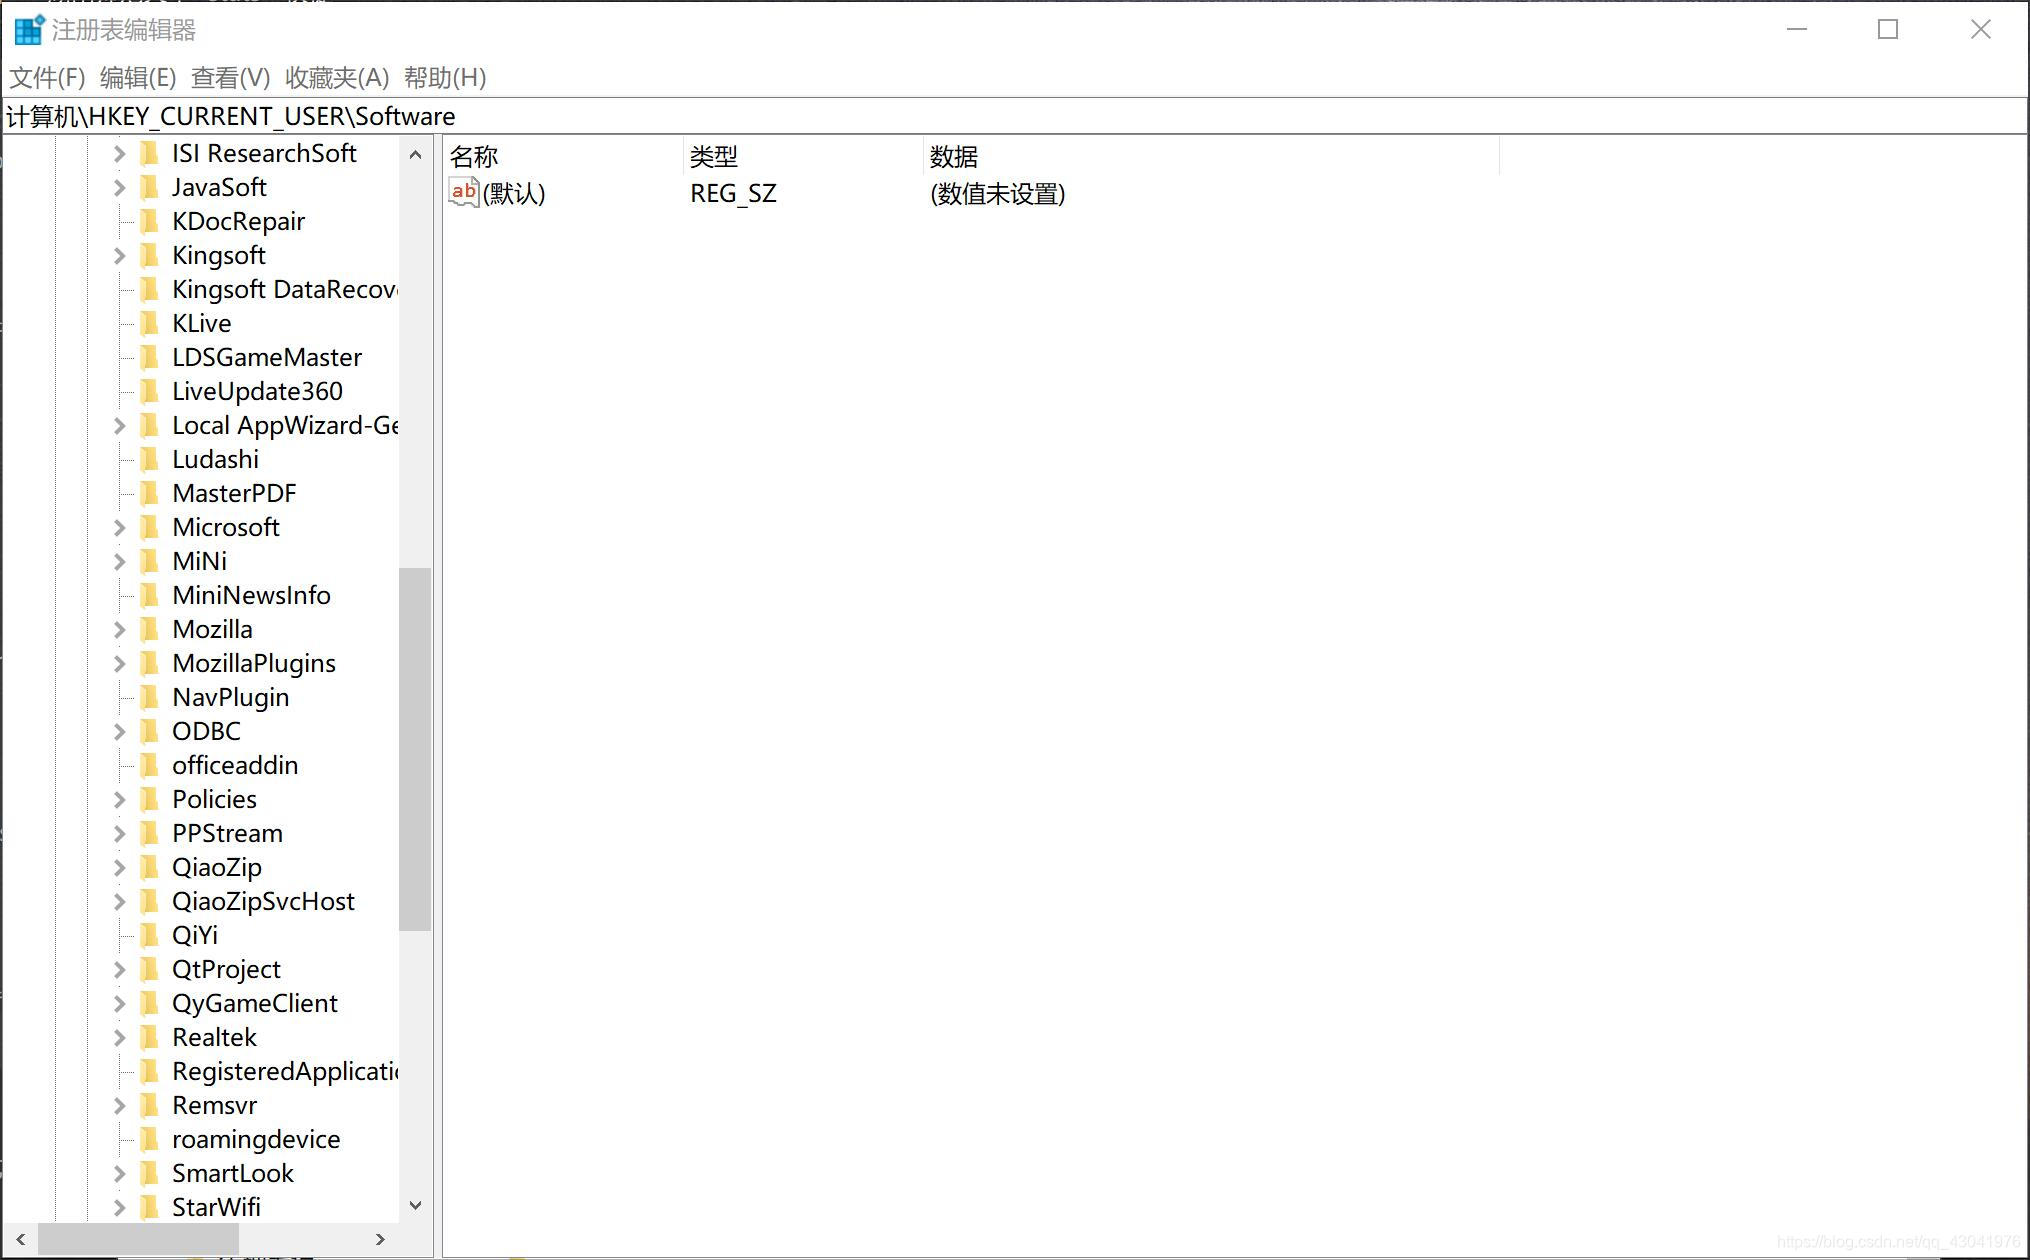Expand the QtProject key
This screenshot has height=1260, width=2030.
pyautogui.click(x=119, y=970)
